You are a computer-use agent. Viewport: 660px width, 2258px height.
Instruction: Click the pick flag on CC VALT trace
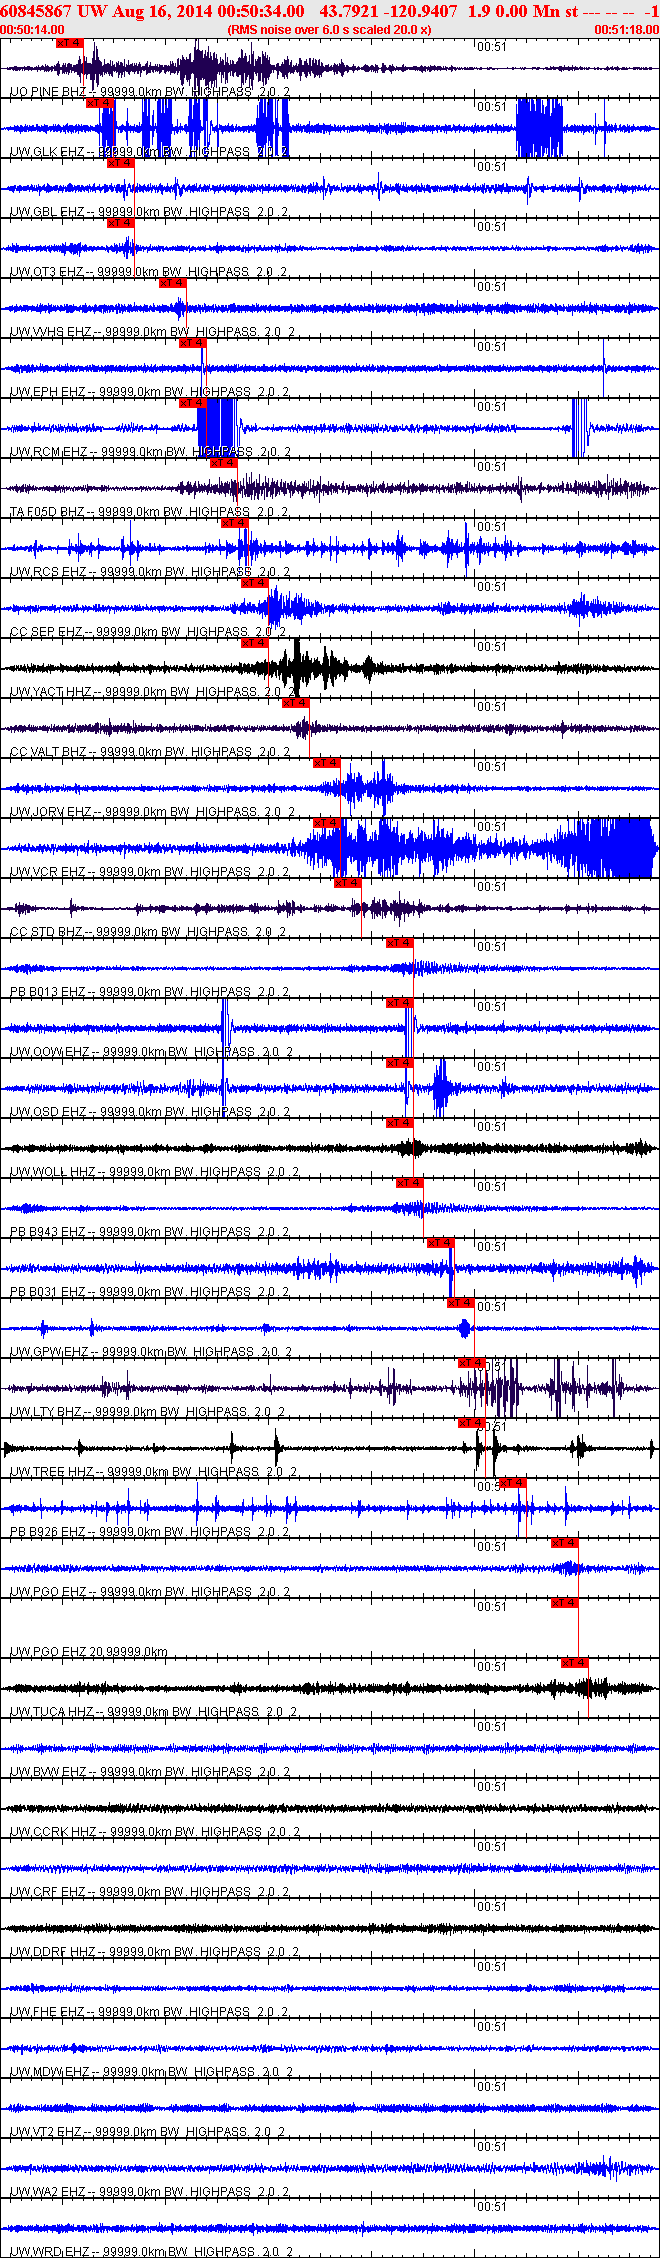296,703
